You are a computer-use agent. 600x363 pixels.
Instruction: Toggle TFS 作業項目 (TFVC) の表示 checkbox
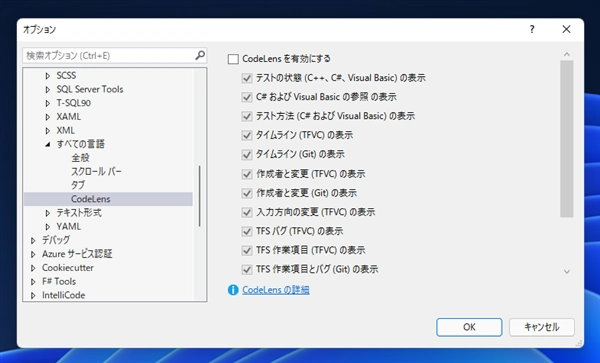(x=247, y=251)
